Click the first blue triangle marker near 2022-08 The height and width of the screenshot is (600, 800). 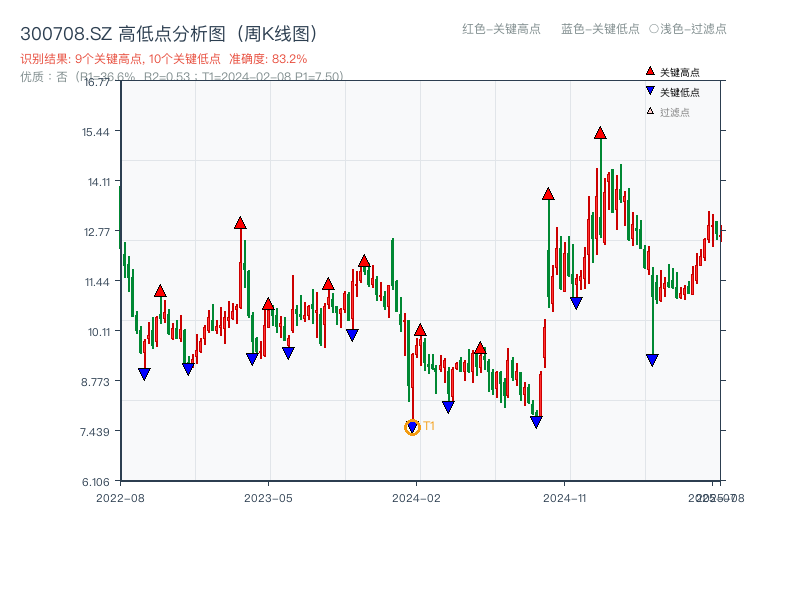pos(143,373)
